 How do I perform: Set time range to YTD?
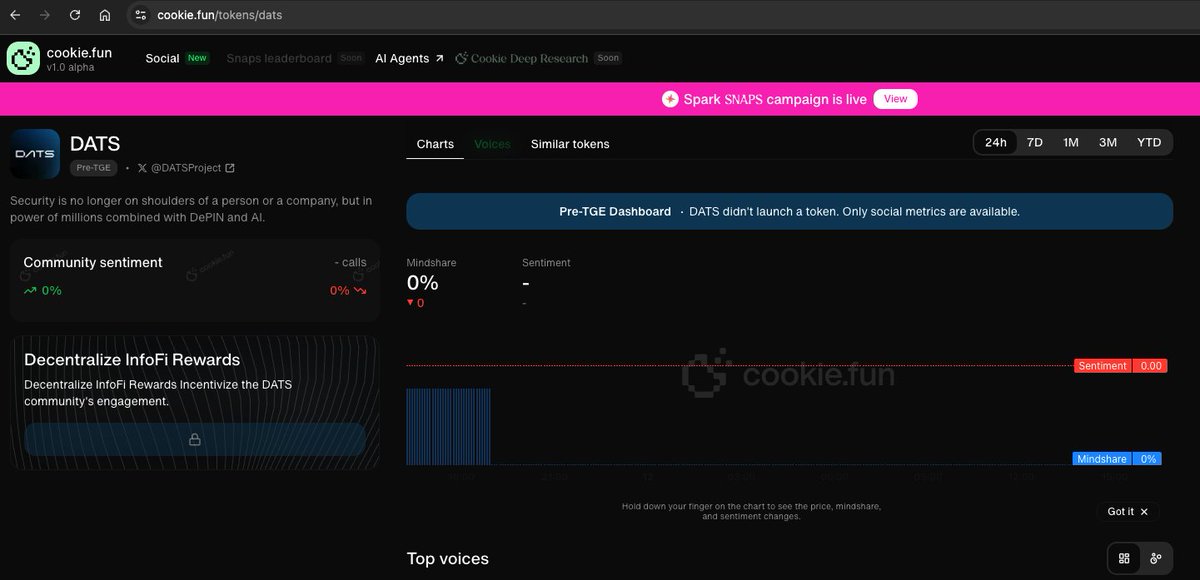pyautogui.click(x=1149, y=142)
